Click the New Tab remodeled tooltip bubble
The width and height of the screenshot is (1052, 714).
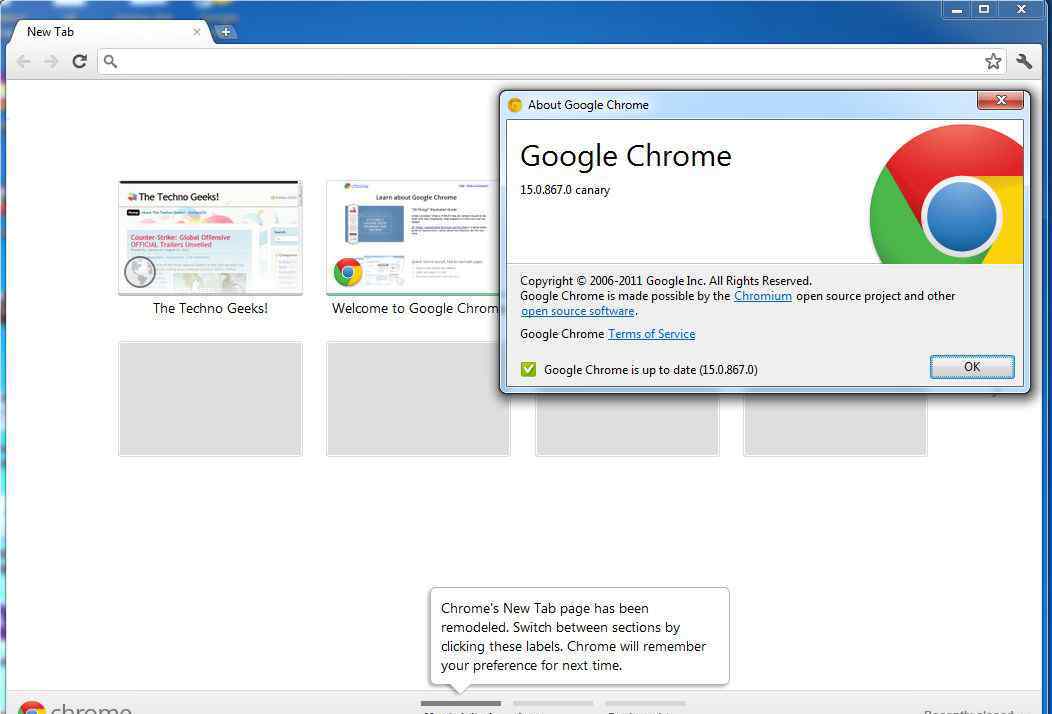click(580, 636)
